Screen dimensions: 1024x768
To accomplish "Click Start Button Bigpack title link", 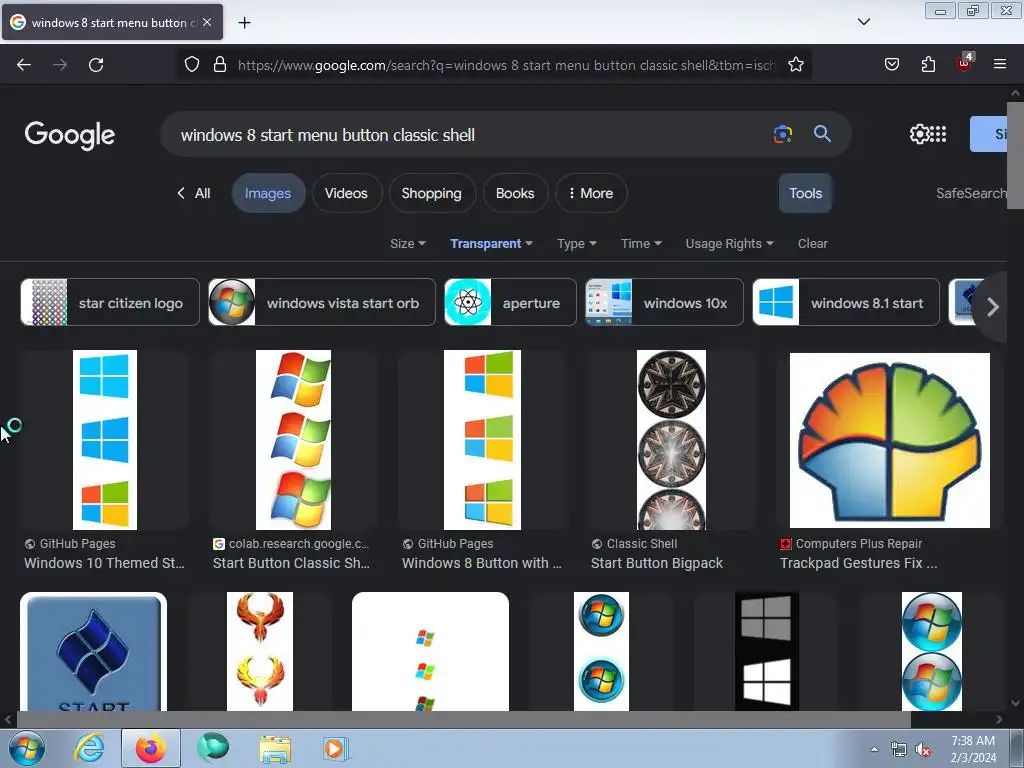I will click(x=656, y=563).
